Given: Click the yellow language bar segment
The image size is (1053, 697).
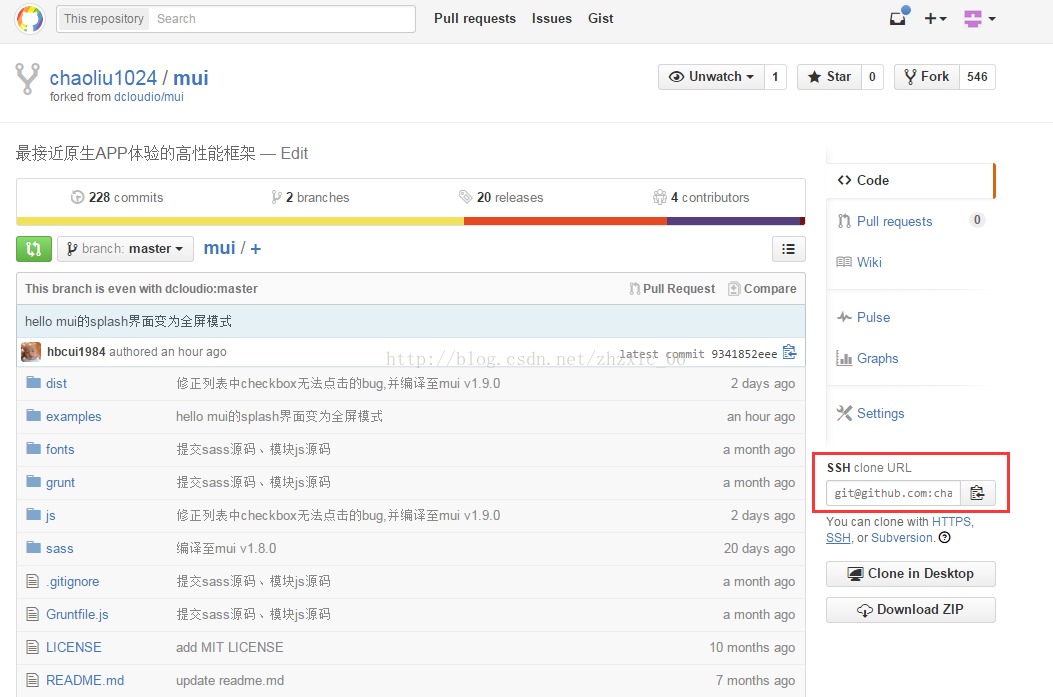Looking at the screenshot, I should tap(240, 221).
